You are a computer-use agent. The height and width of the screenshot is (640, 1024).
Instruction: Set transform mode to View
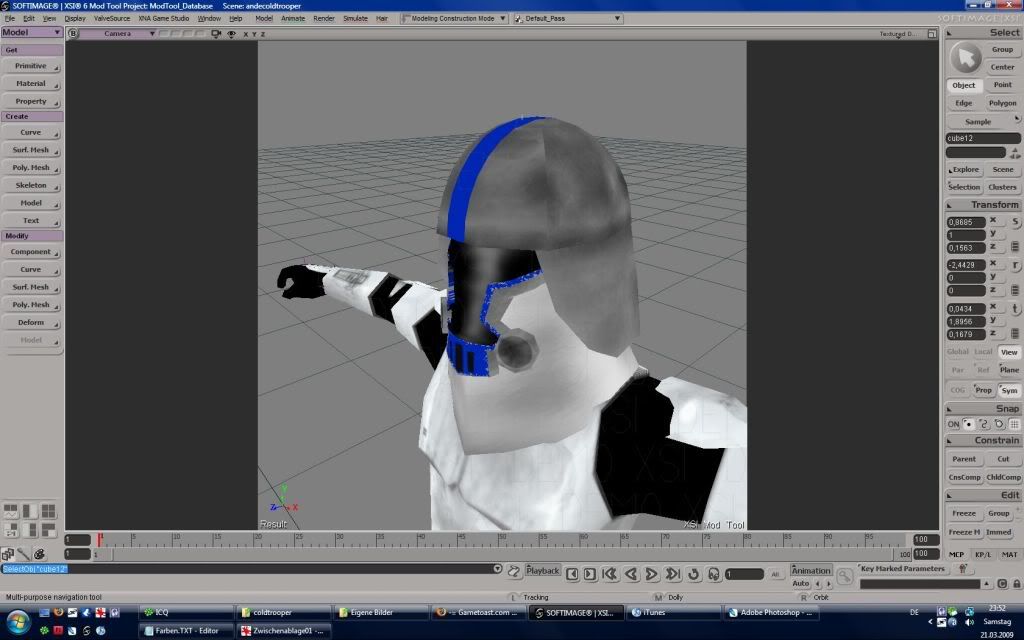pyautogui.click(x=1009, y=352)
